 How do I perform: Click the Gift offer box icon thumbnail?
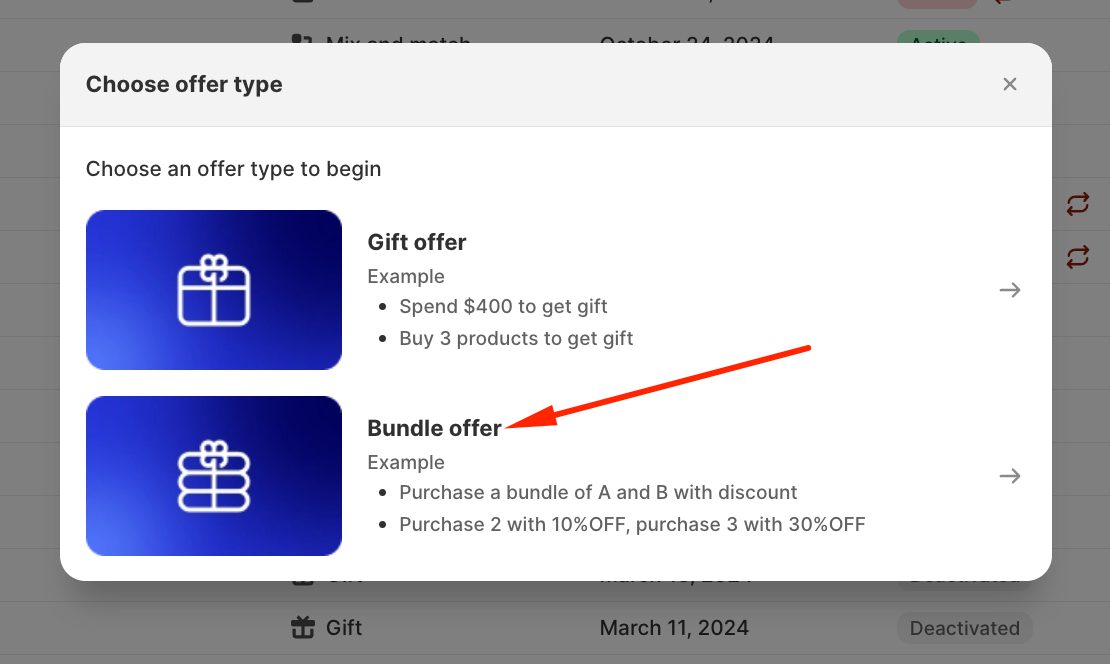point(214,290)
